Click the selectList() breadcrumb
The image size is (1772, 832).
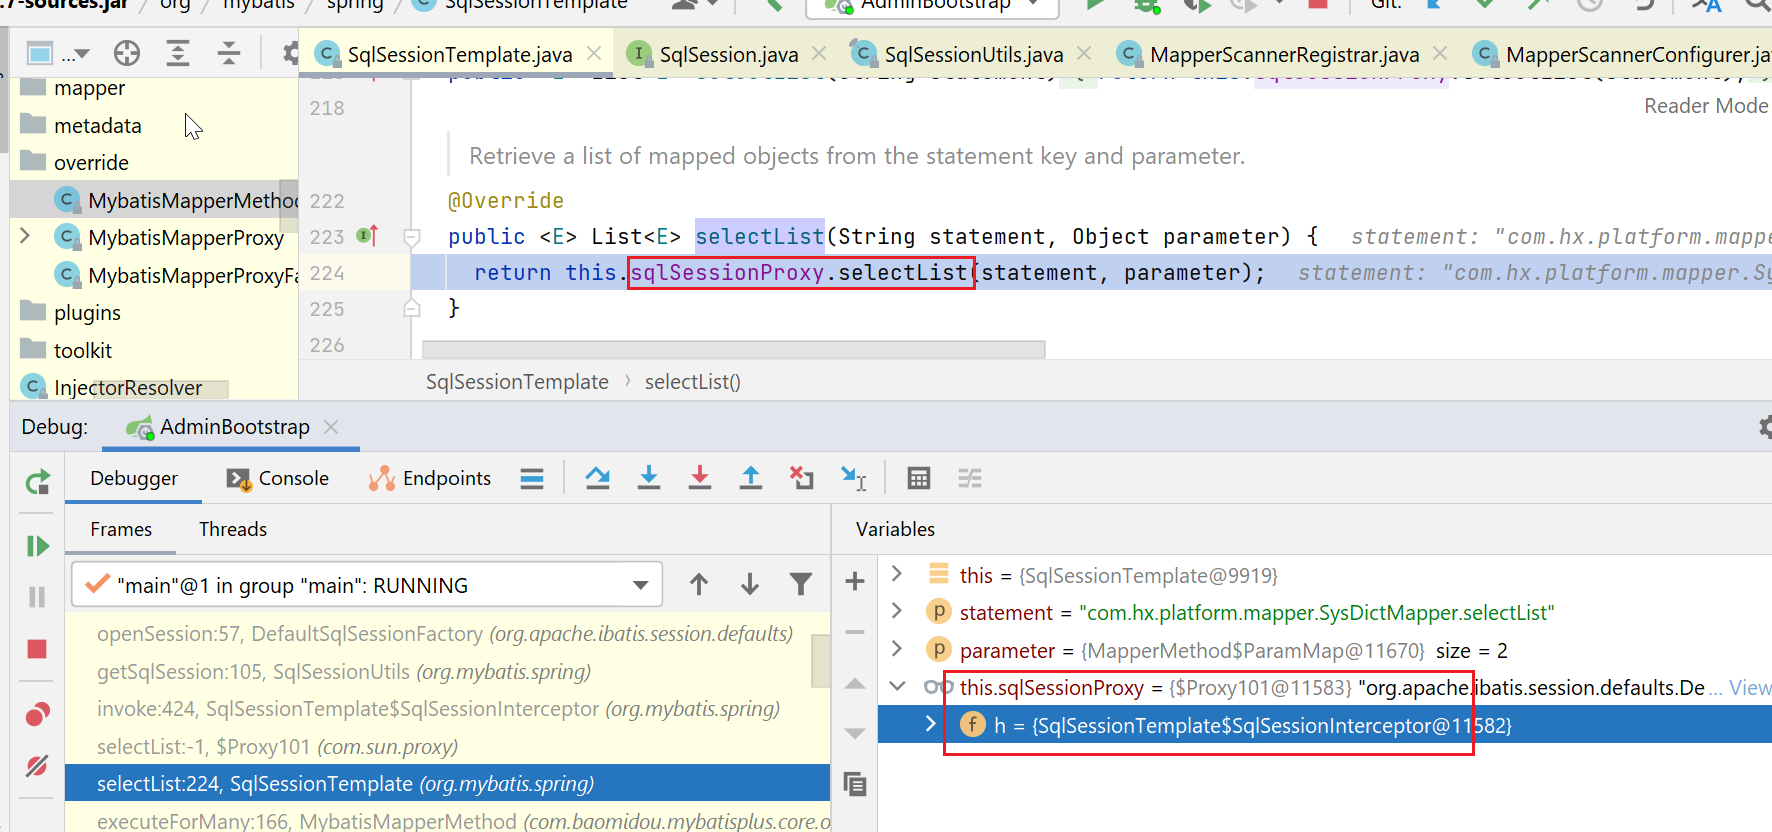(692, 382)
